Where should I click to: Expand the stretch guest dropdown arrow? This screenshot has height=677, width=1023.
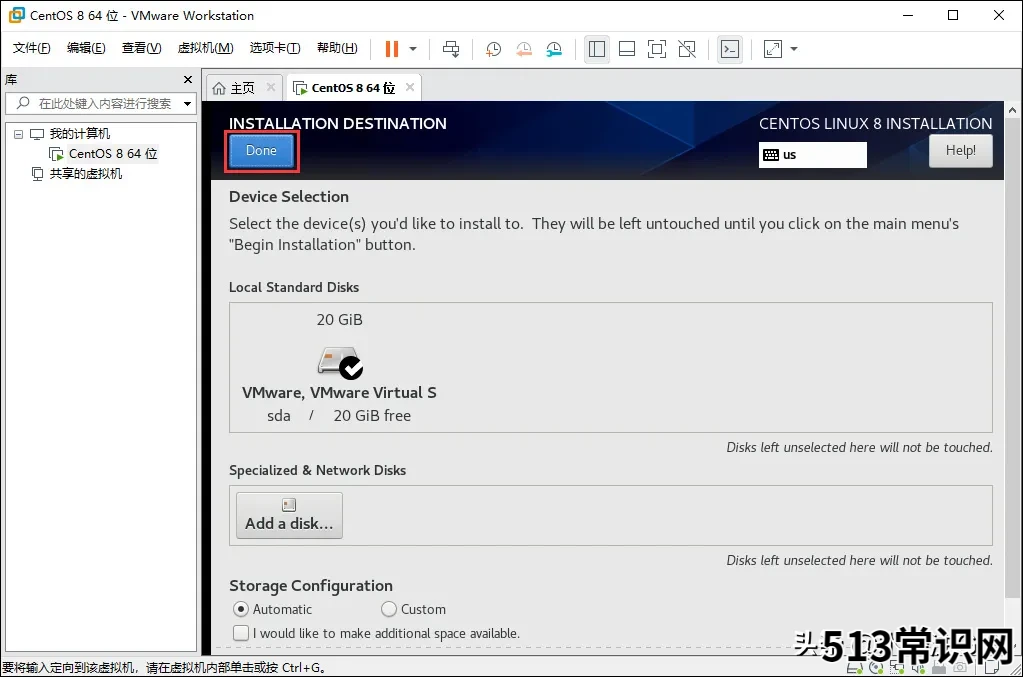(x=794, y=49)
